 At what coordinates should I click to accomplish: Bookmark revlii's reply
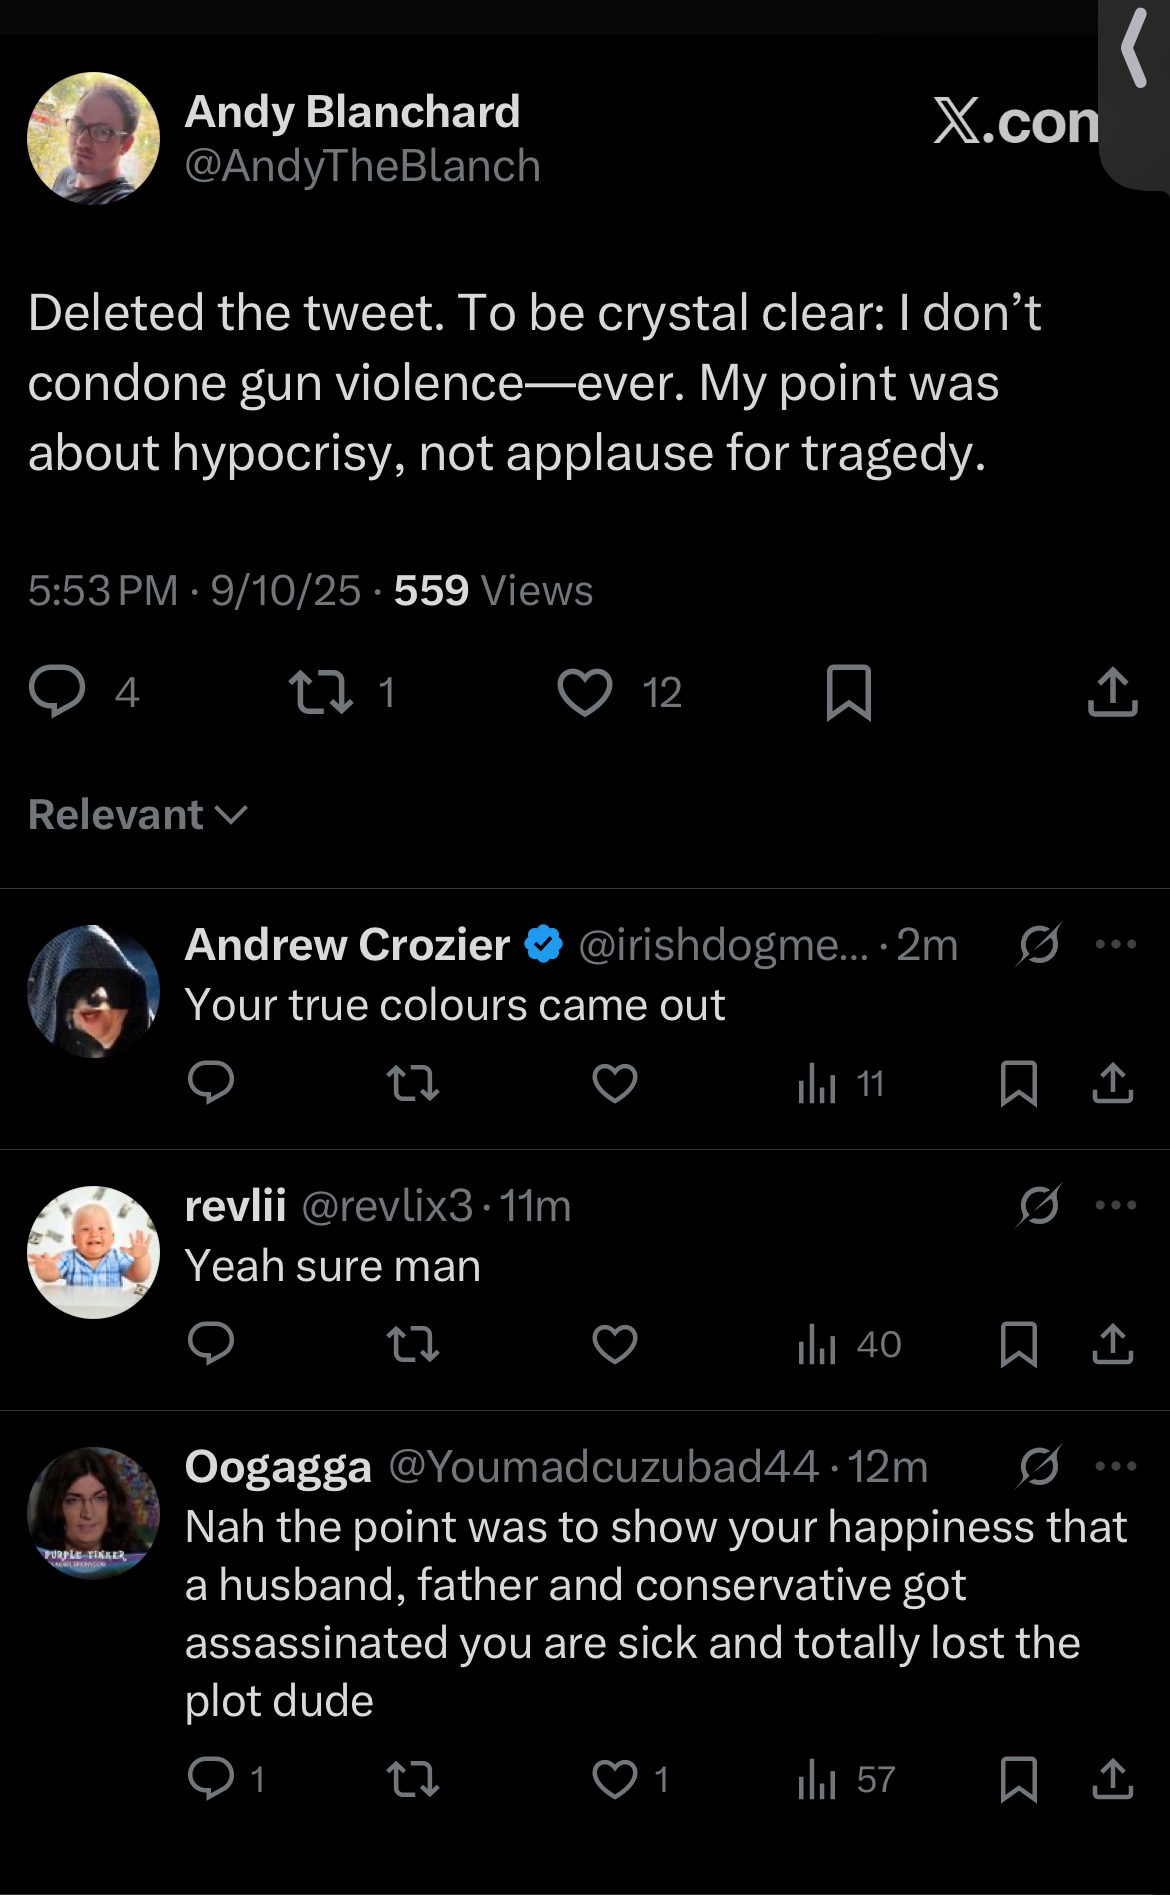pos(1019,1344)
